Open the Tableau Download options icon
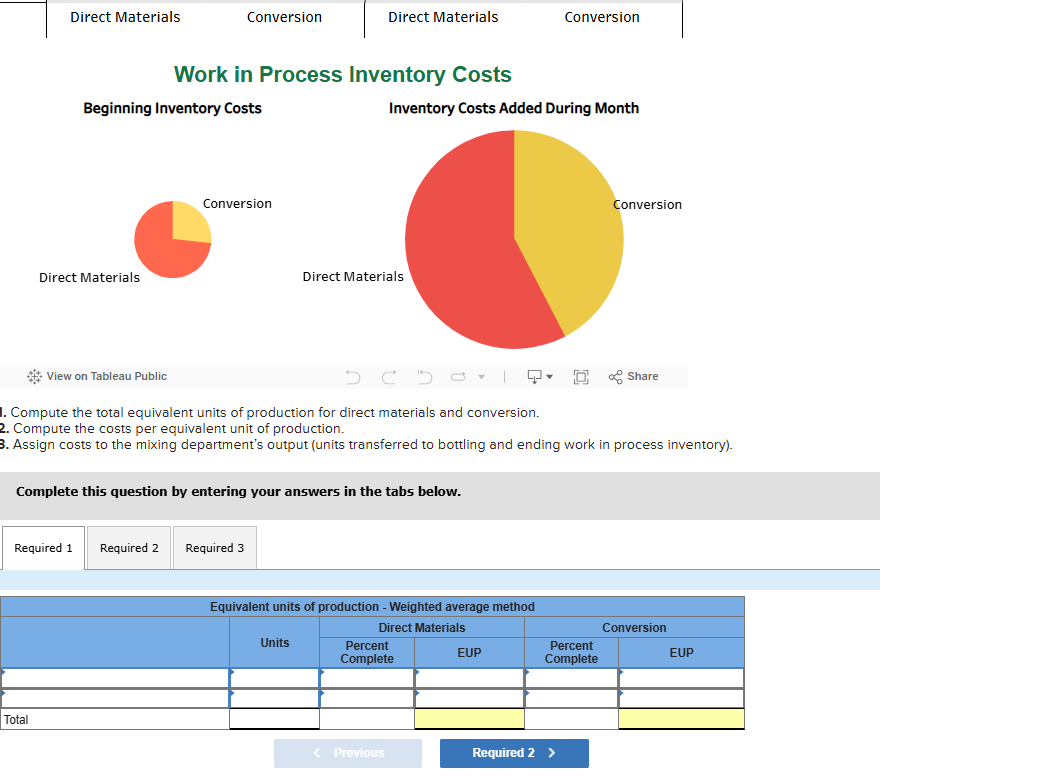The height and width of the screenshot is (778, 1042). point(534,376)
